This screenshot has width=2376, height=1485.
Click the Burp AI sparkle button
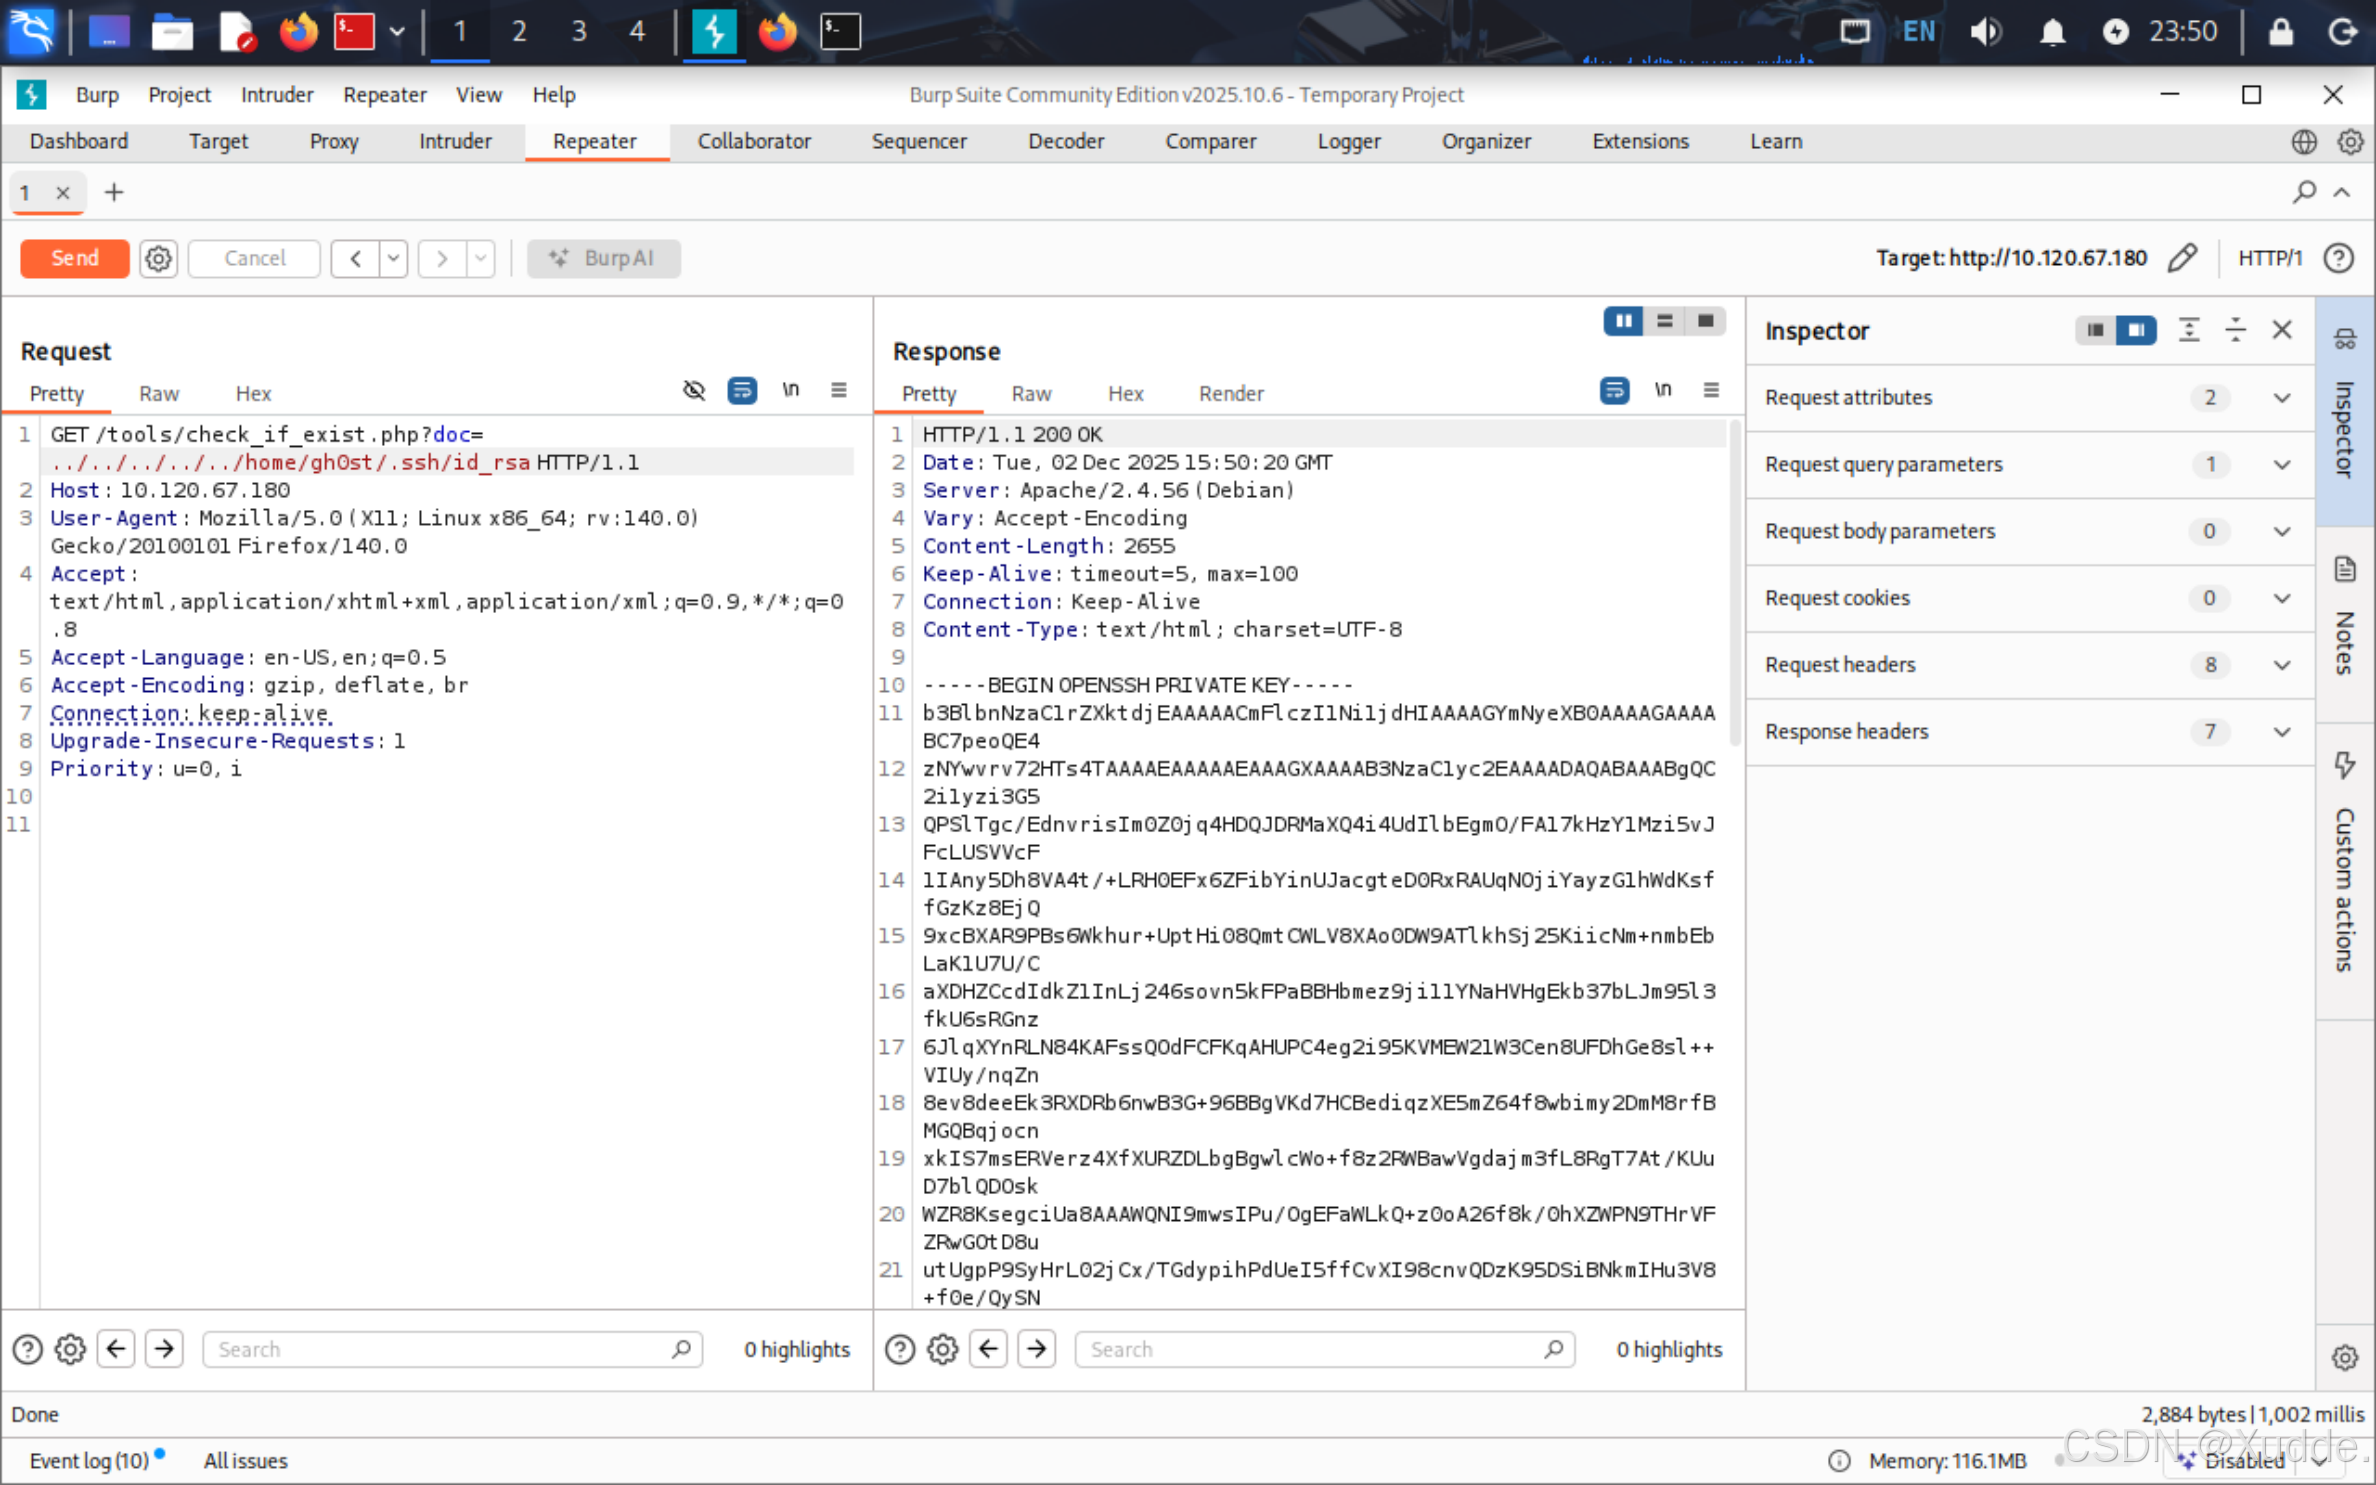coord(604,258)
